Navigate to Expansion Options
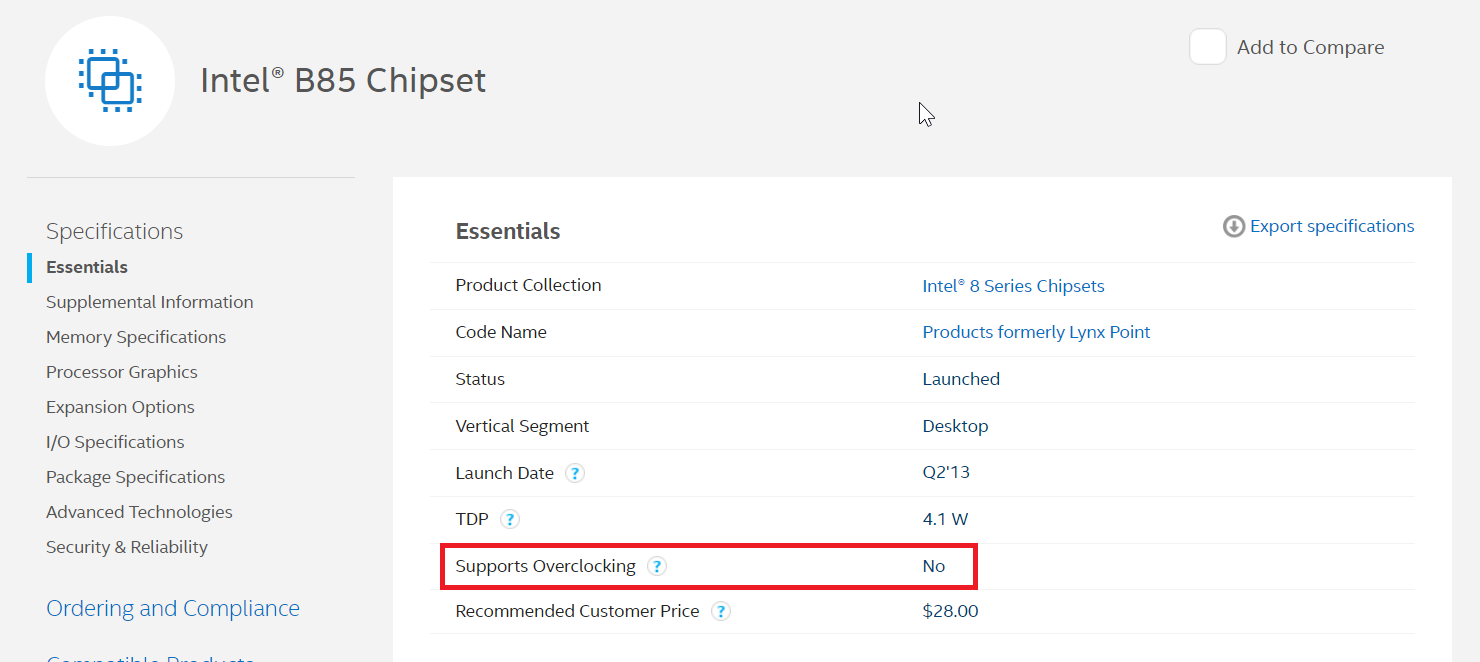This screenshot has width=1480, height=662. click(120, 407)
